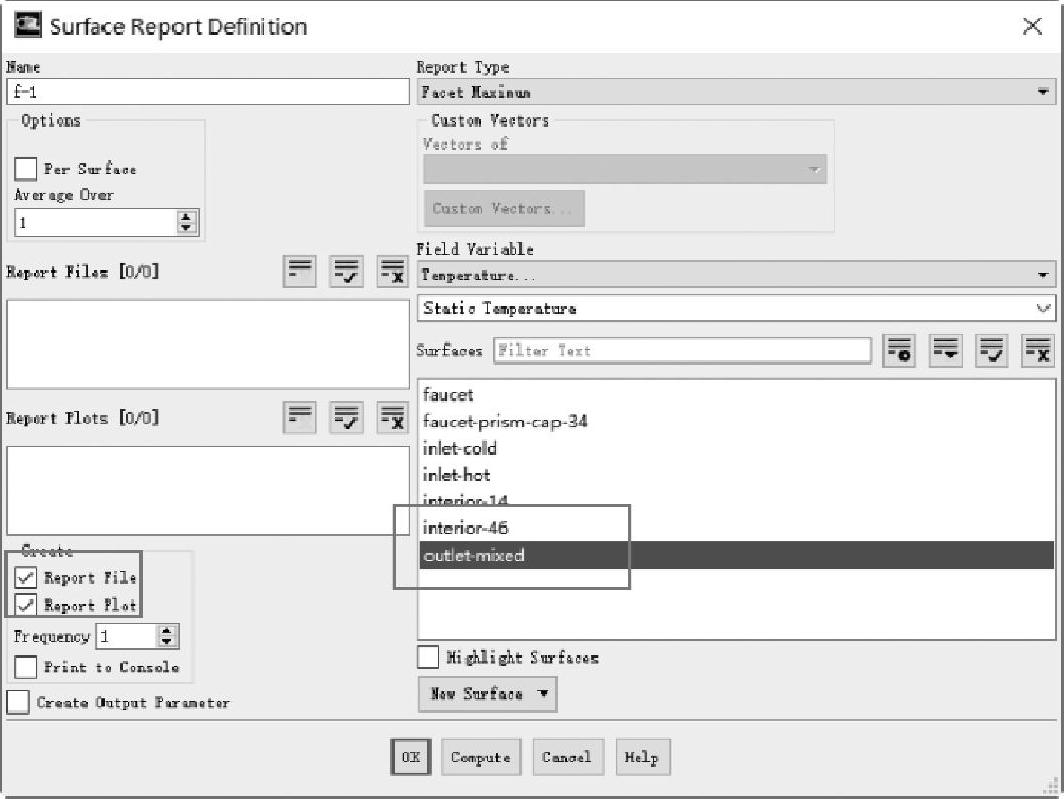Enable the Per Surface checkbox

coord(26,169)
